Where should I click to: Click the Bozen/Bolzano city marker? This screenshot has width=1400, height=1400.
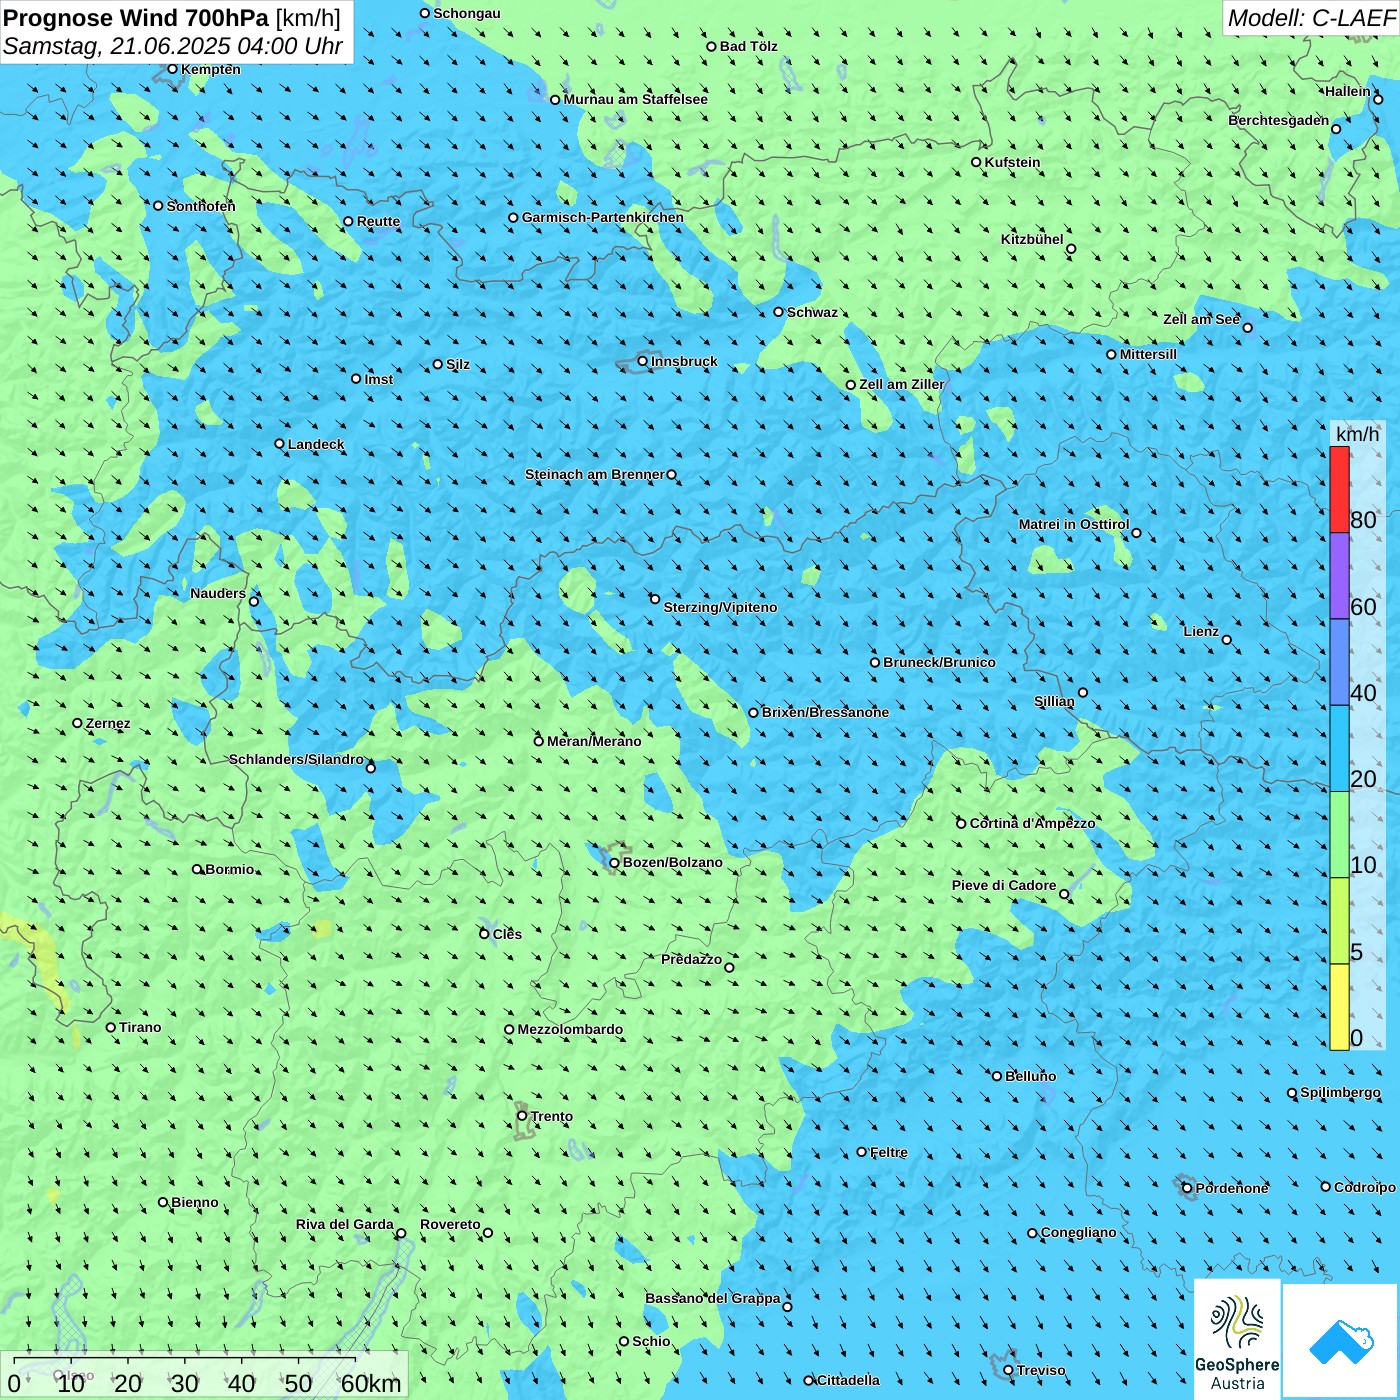(614, 862)
